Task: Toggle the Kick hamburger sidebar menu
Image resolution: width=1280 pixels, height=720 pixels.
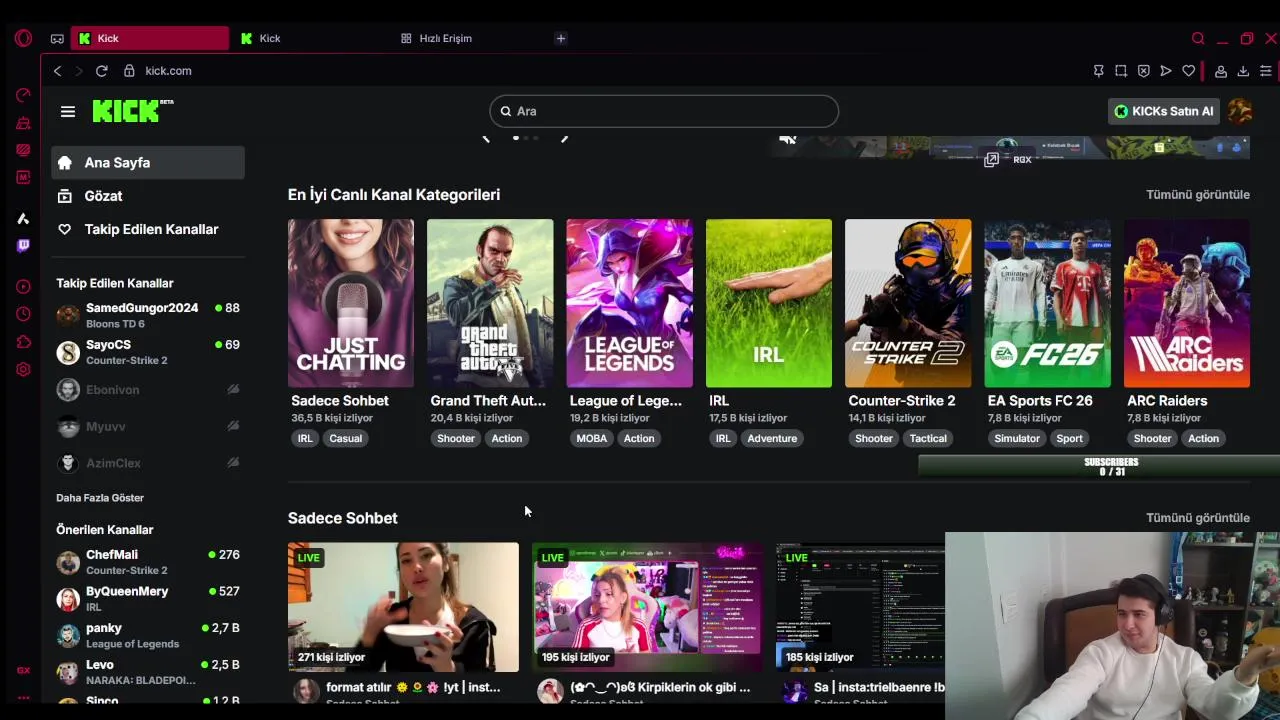Action: point(68,111)
